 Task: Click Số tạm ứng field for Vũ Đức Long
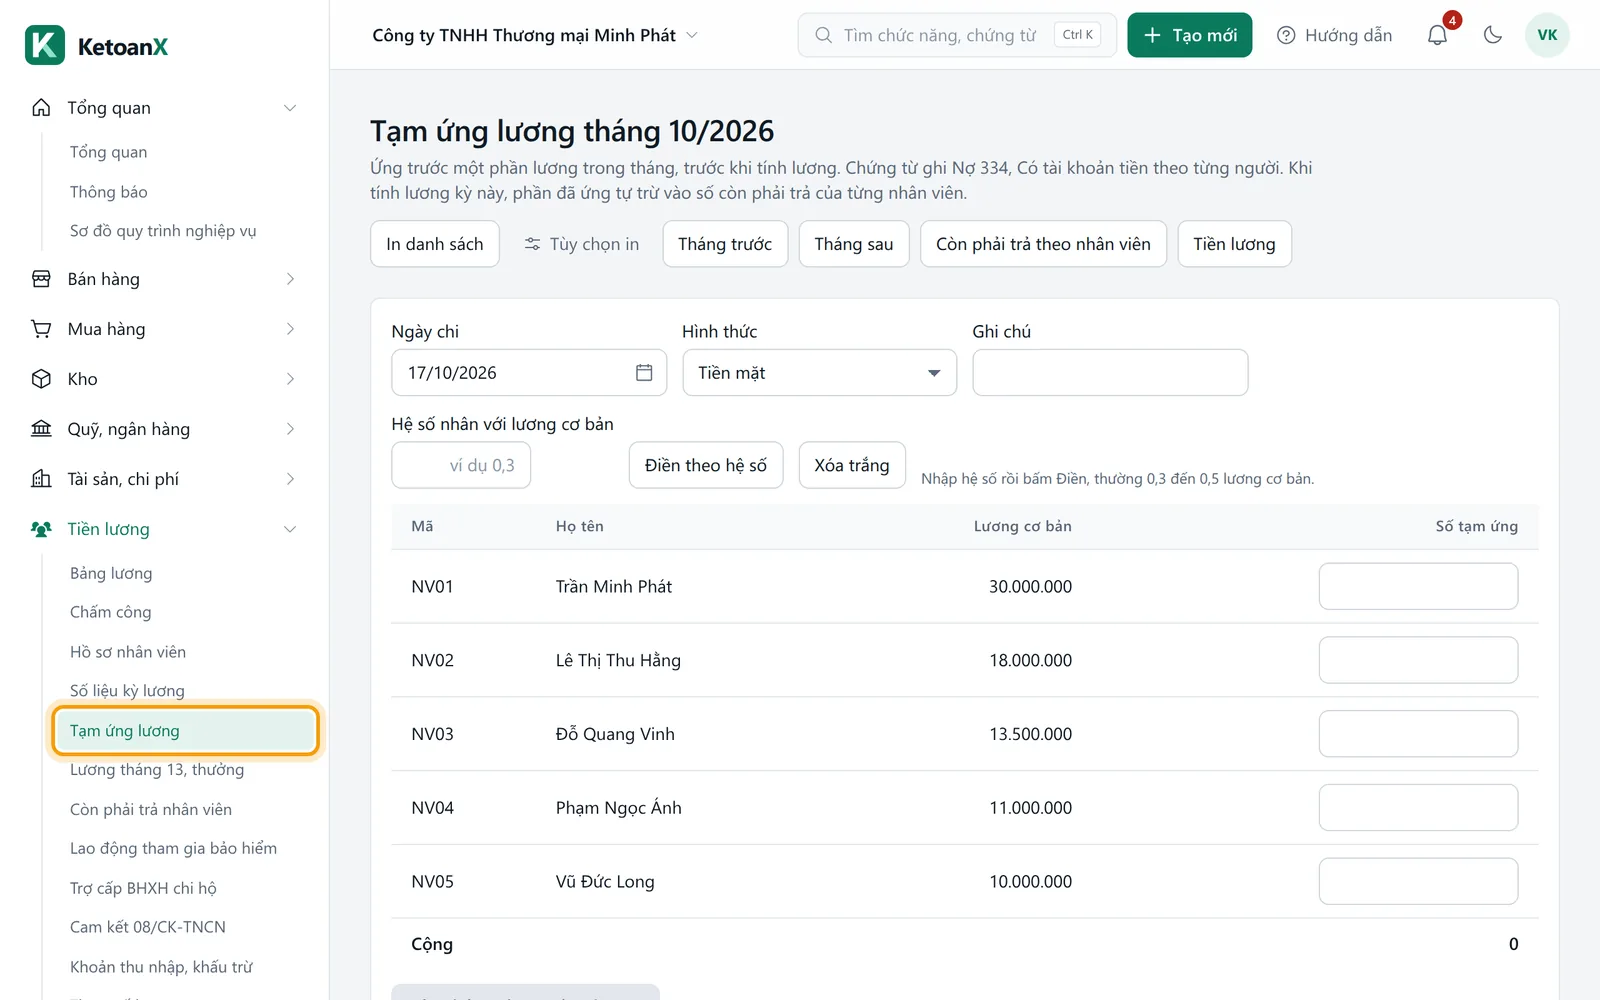point(1418,881)
